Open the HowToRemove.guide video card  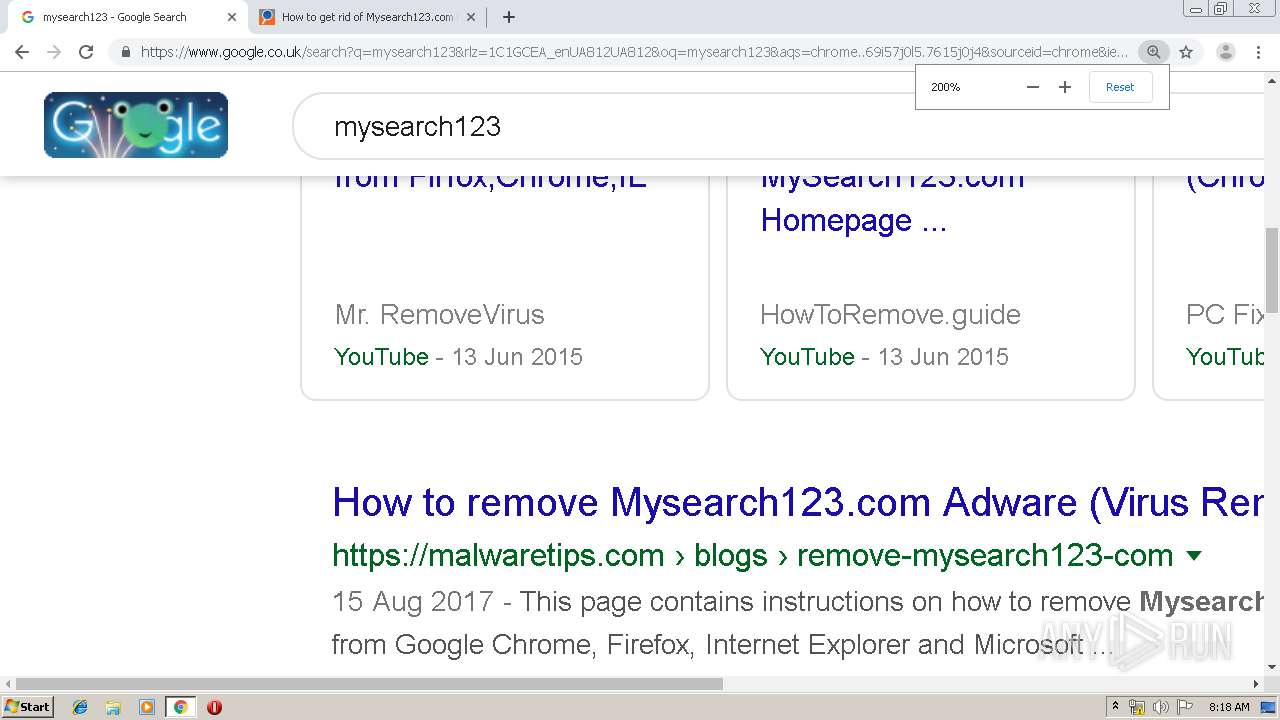[x=931, y=288]
